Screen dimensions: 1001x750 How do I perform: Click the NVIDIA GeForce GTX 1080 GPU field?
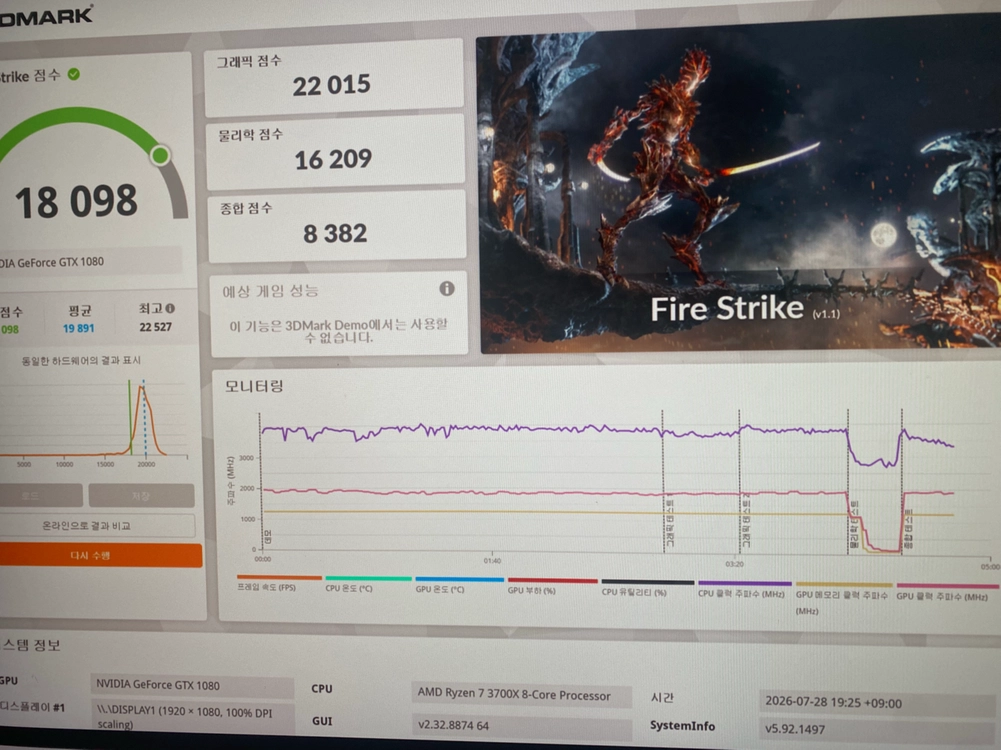[192, 686]
